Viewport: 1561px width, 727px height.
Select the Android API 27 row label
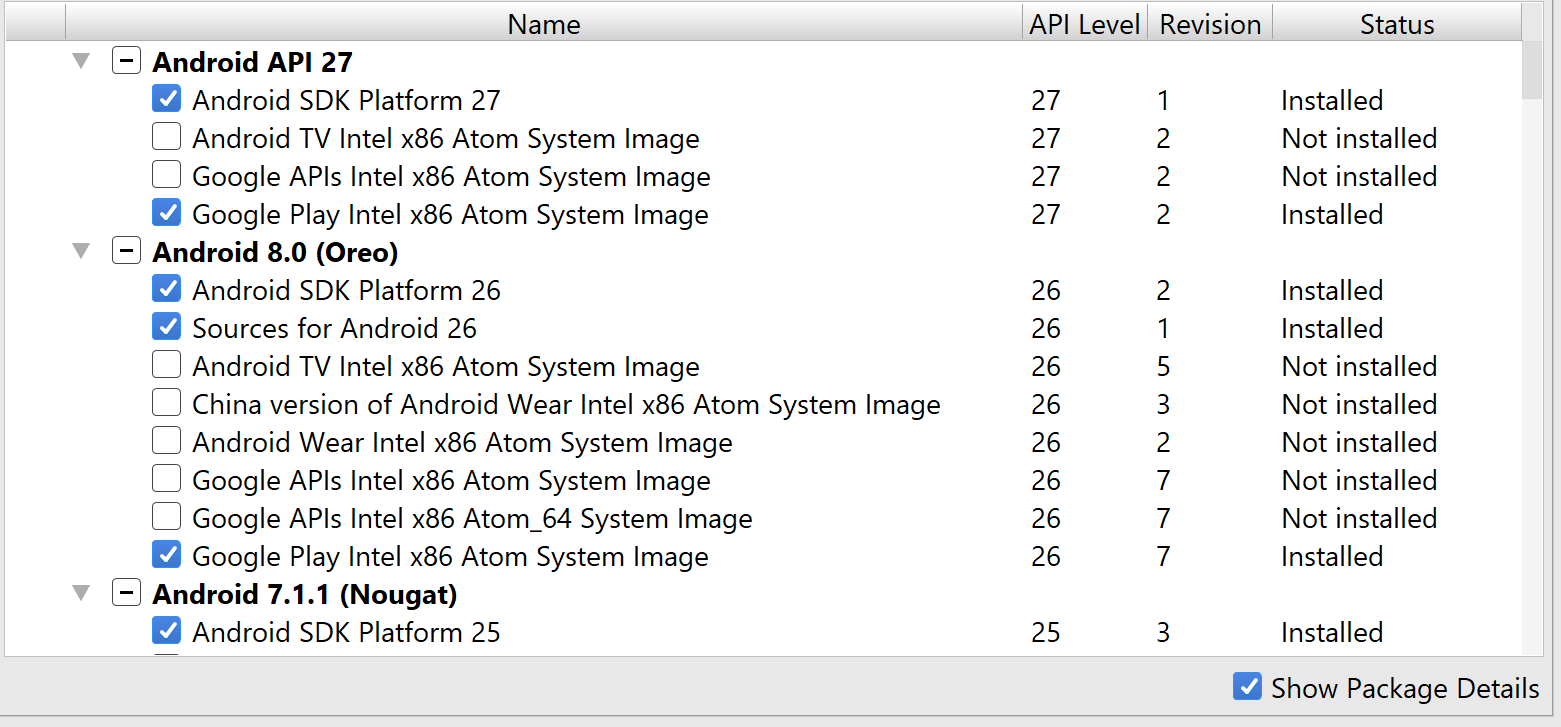coord(252,62)
